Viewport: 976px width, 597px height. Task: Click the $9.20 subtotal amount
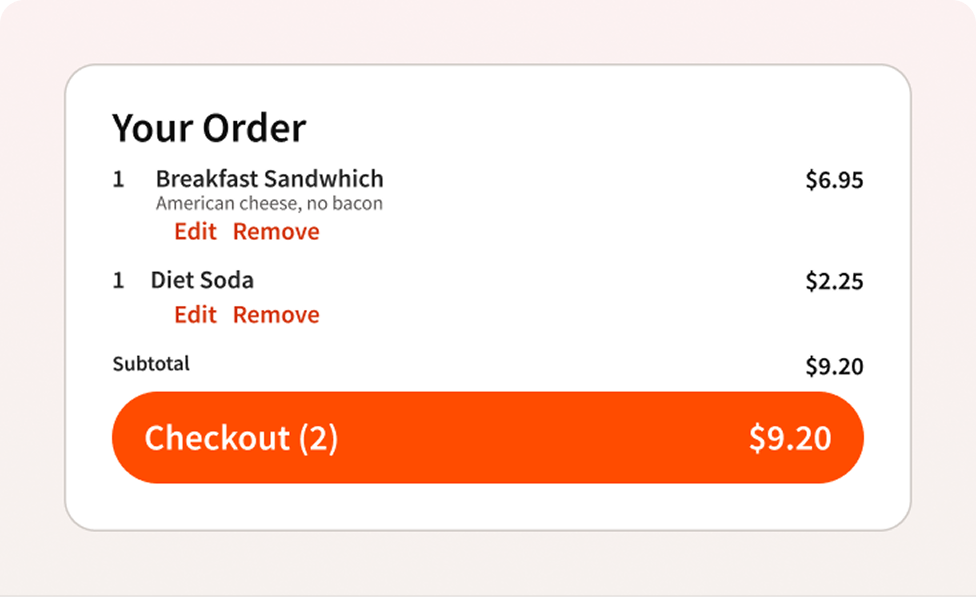click(834, 366)
